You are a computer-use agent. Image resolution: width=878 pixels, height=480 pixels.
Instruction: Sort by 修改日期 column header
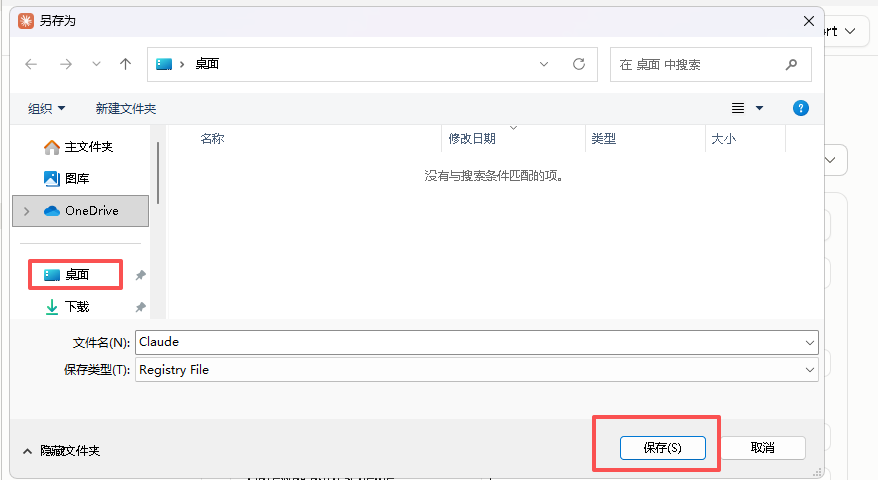pos(472,138)
